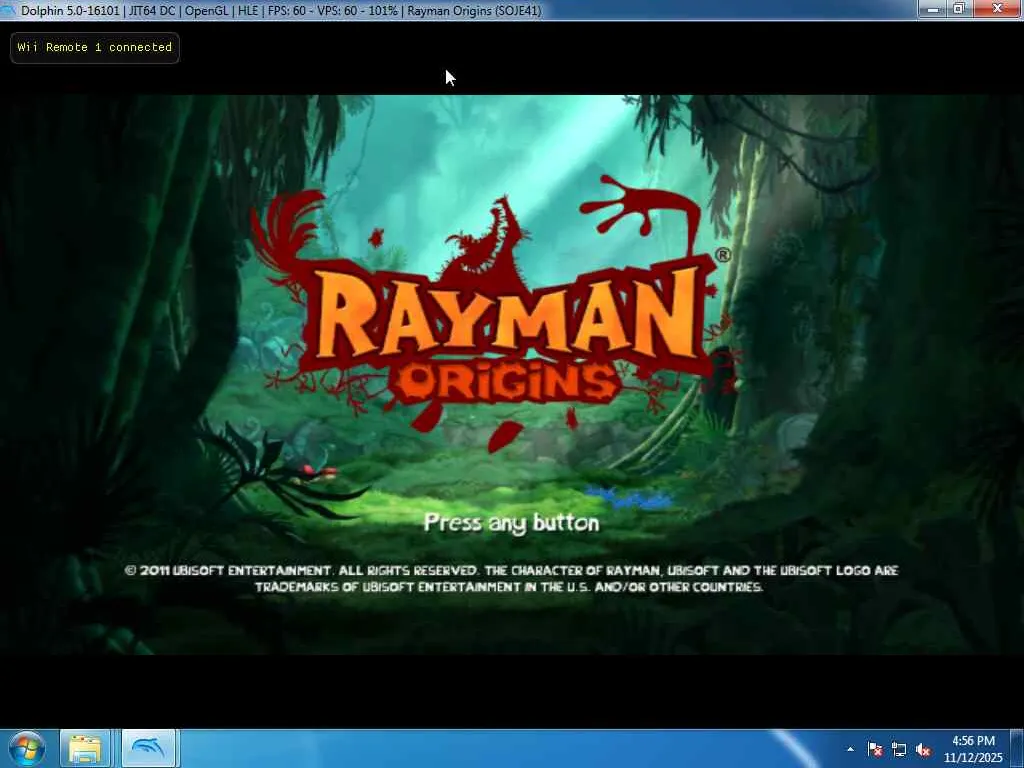Open the network status tray icon

(x=899, y=749)
